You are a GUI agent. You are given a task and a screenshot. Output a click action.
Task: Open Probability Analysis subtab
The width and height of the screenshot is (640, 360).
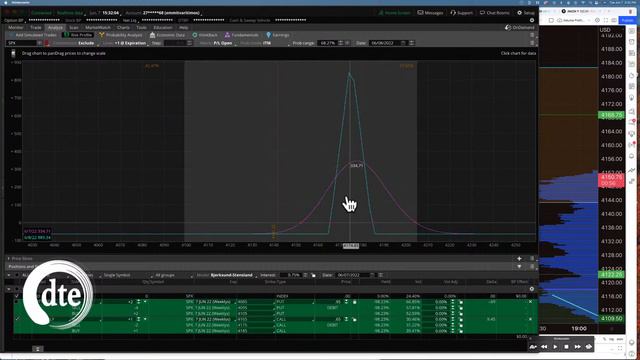[x=121, y=35]
